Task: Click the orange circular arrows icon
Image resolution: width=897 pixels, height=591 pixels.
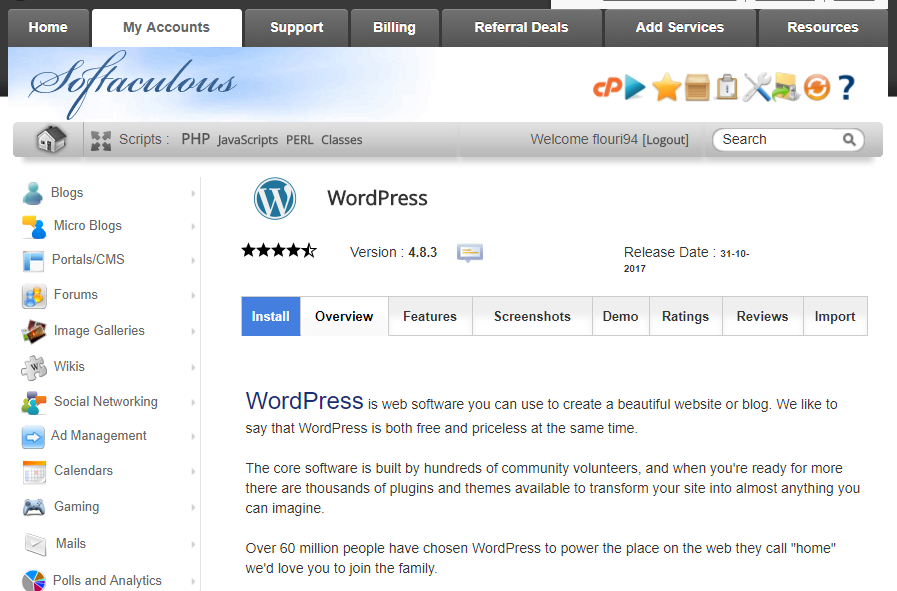Action: coord(817,88)
